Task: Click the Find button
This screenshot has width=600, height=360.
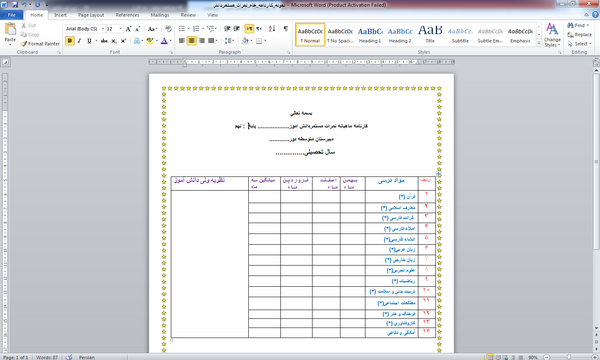Action: 579,25
